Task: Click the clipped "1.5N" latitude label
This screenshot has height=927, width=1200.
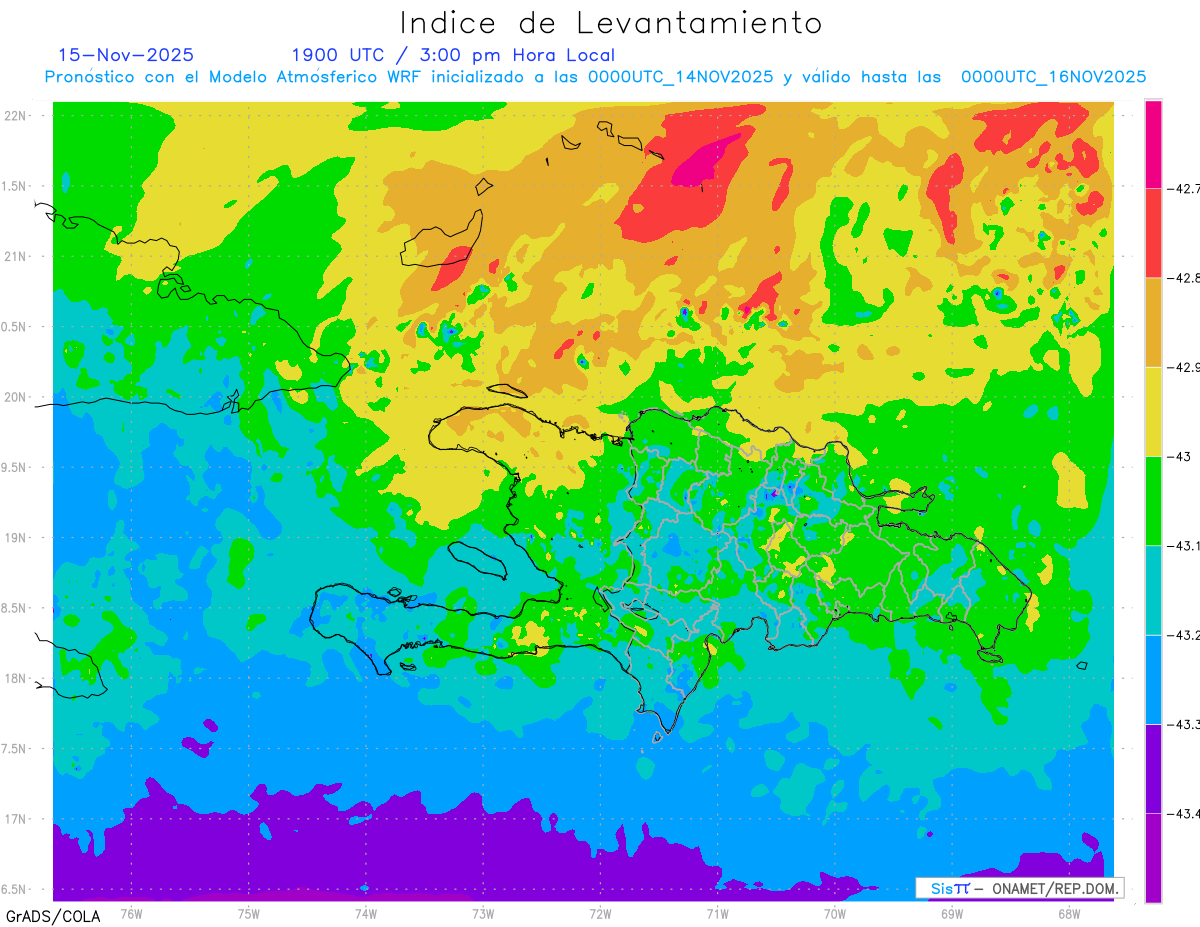Action: (13, 186)
